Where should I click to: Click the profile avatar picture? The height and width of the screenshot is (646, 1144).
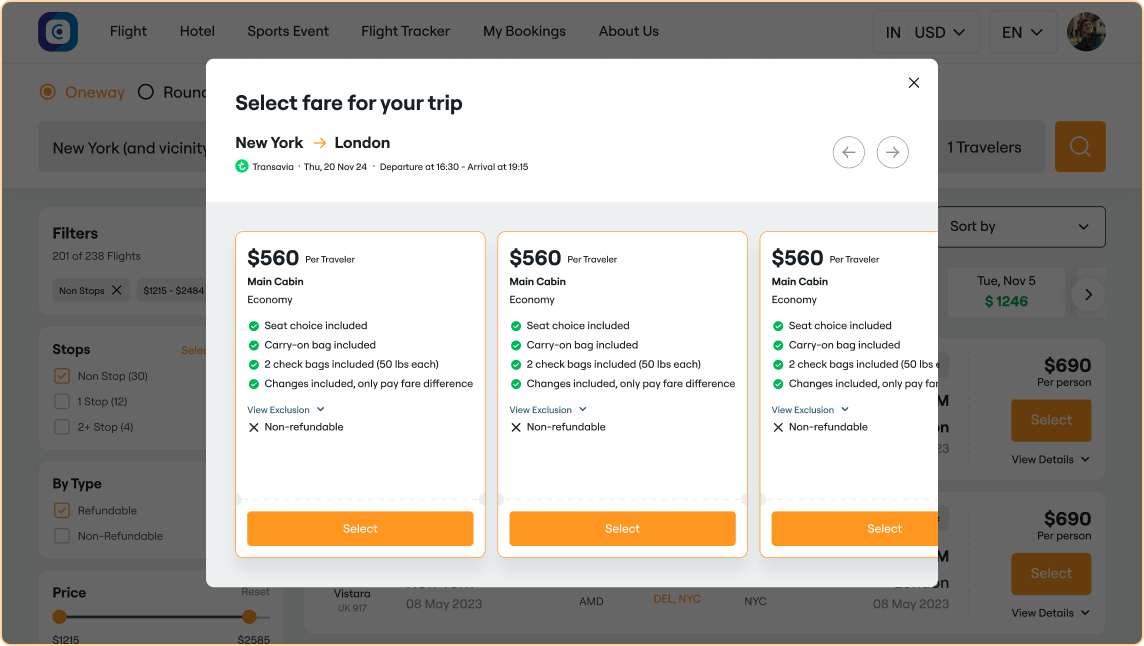(1086, 31)
